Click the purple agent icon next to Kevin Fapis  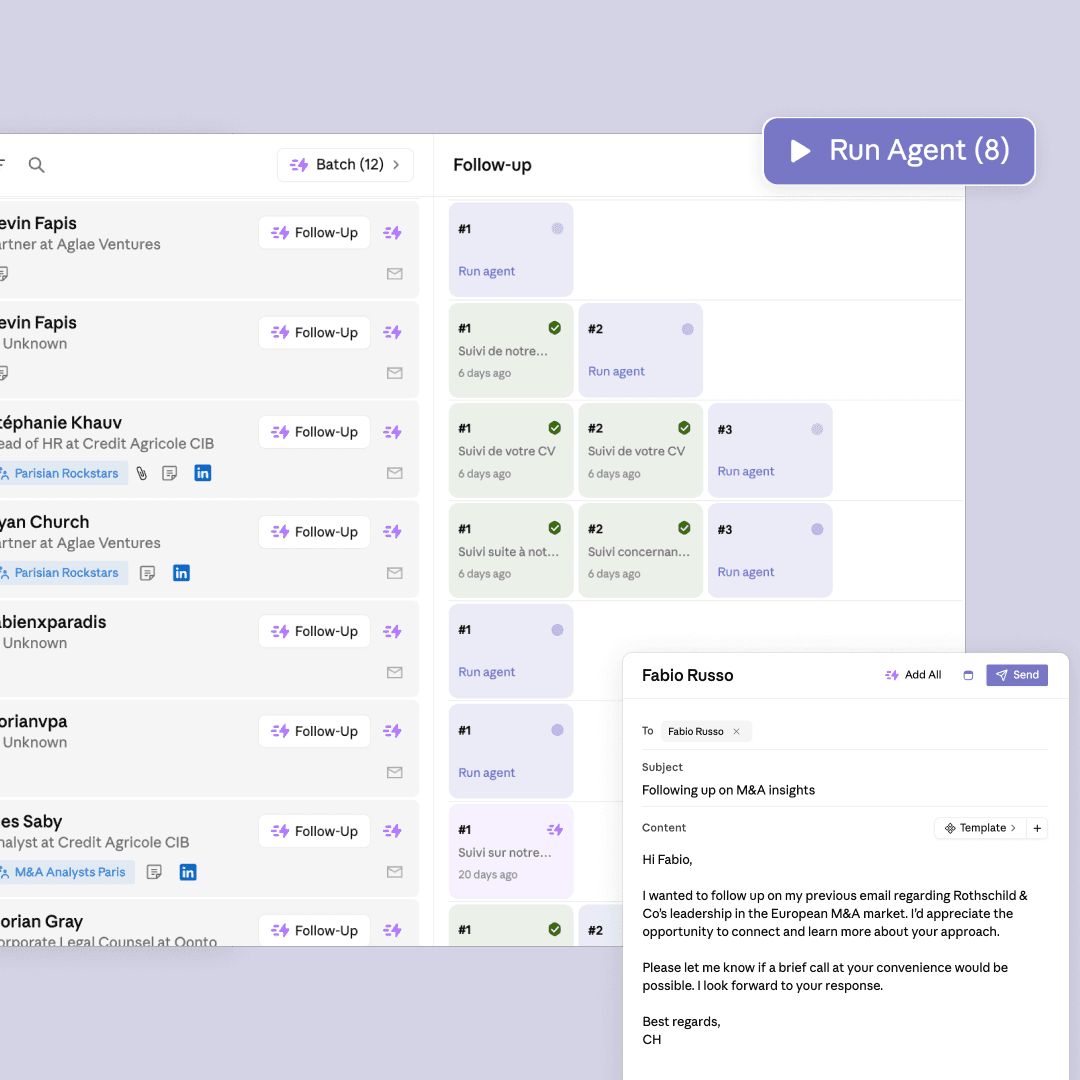tap(392, 232)
